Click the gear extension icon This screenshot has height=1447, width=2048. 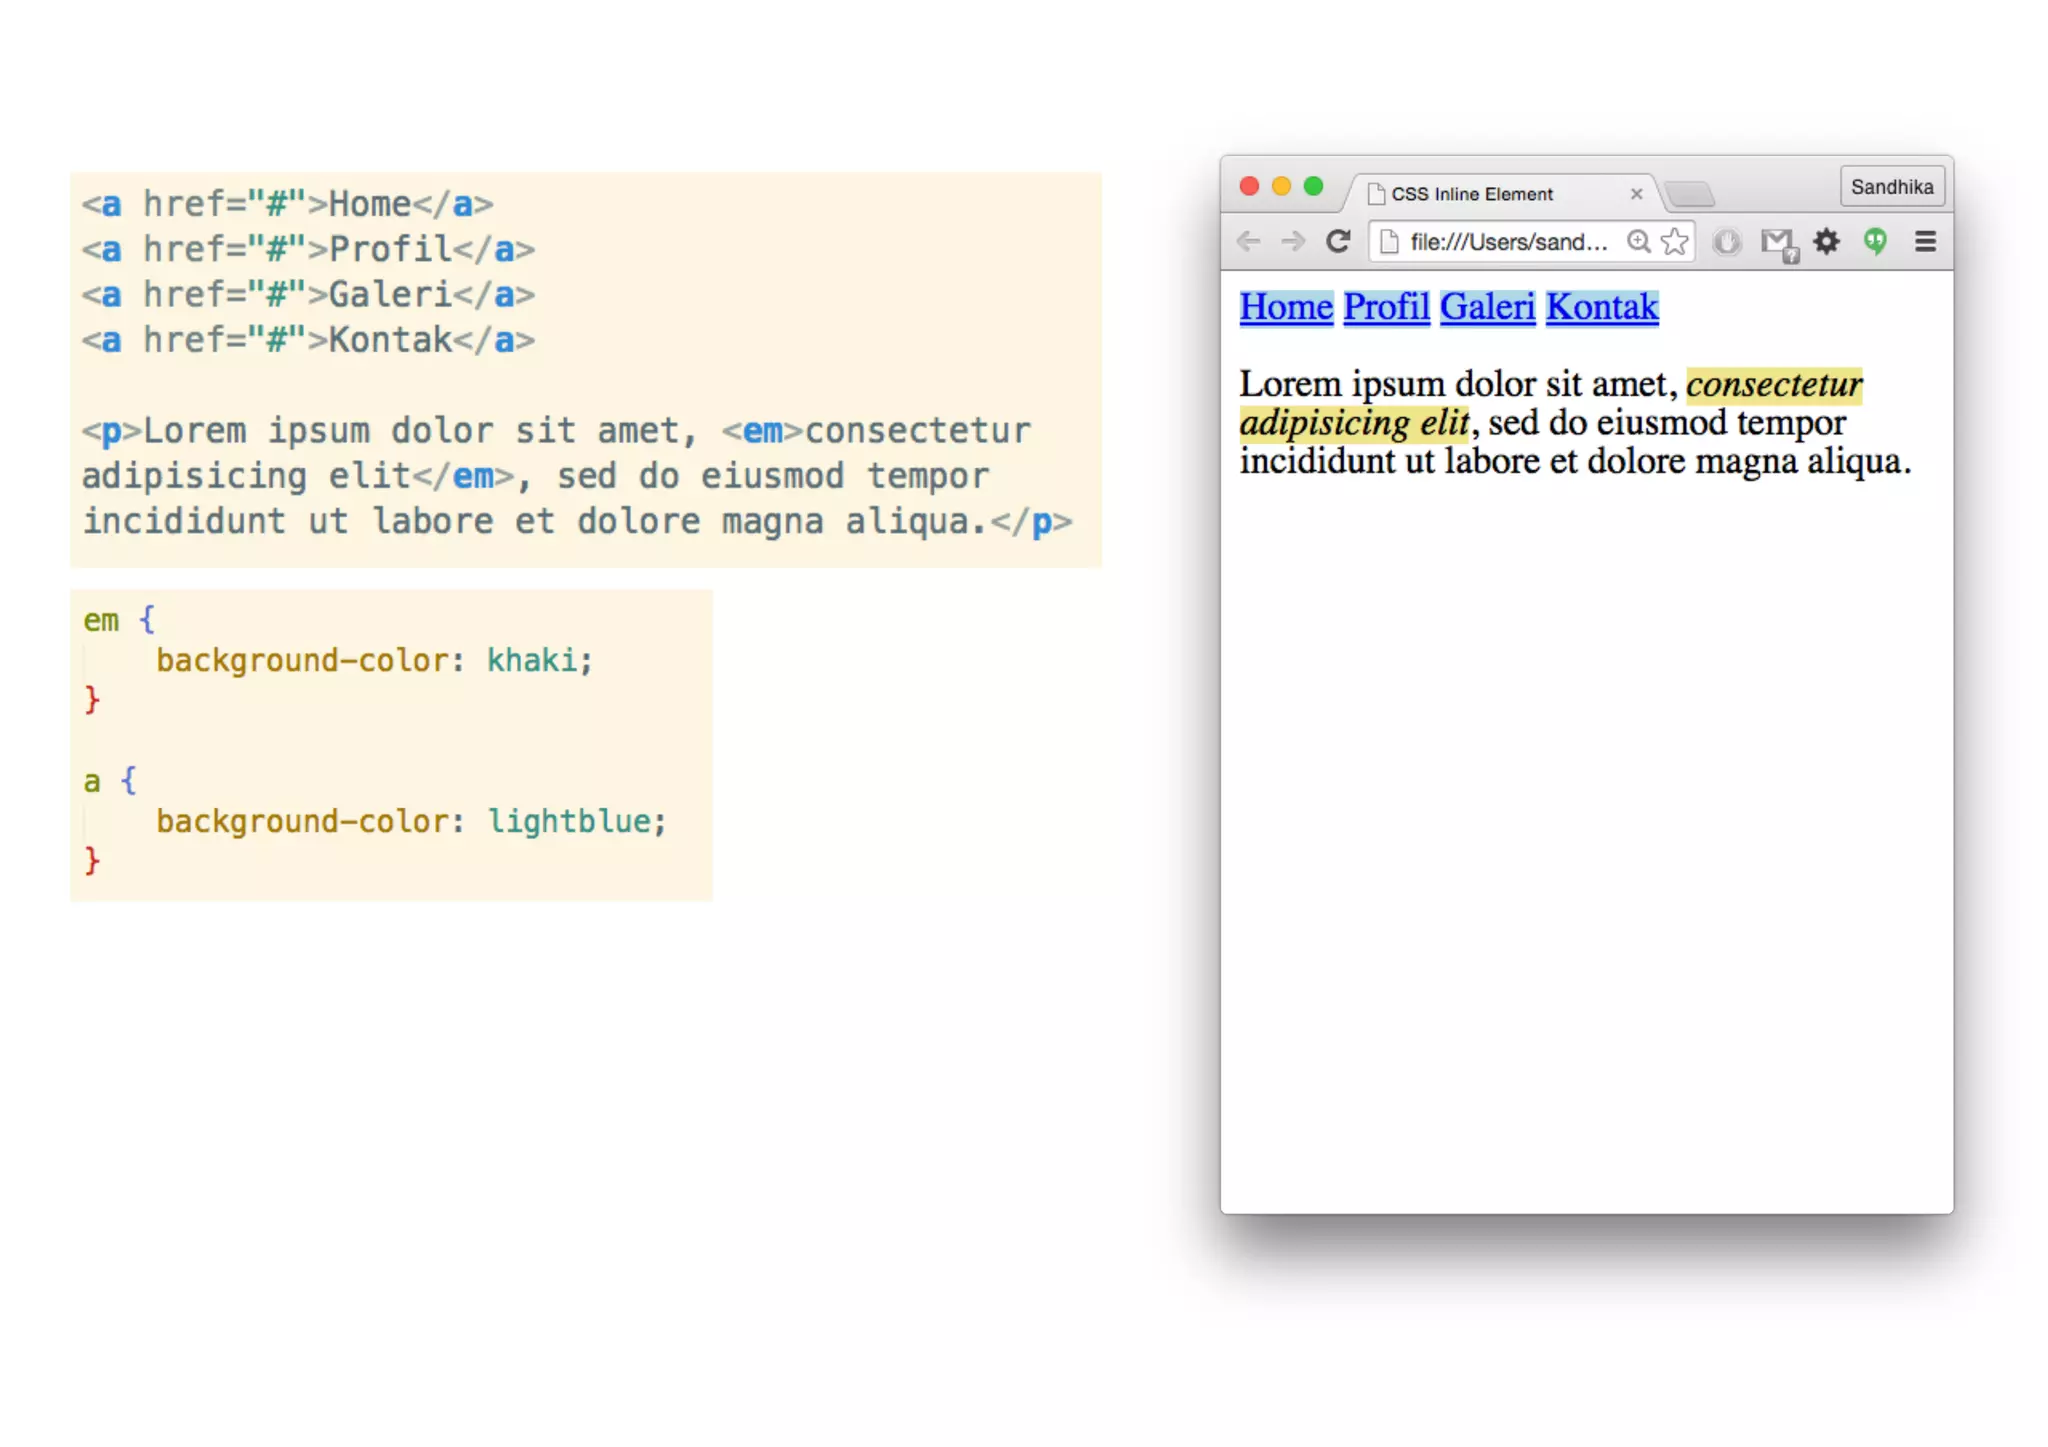click(1827, 242)
